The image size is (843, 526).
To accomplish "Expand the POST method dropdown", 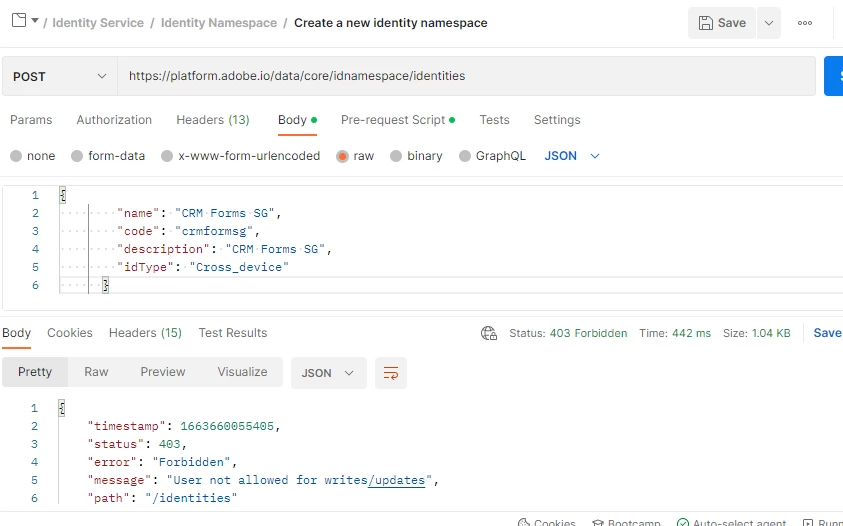I will click(59, 76).
